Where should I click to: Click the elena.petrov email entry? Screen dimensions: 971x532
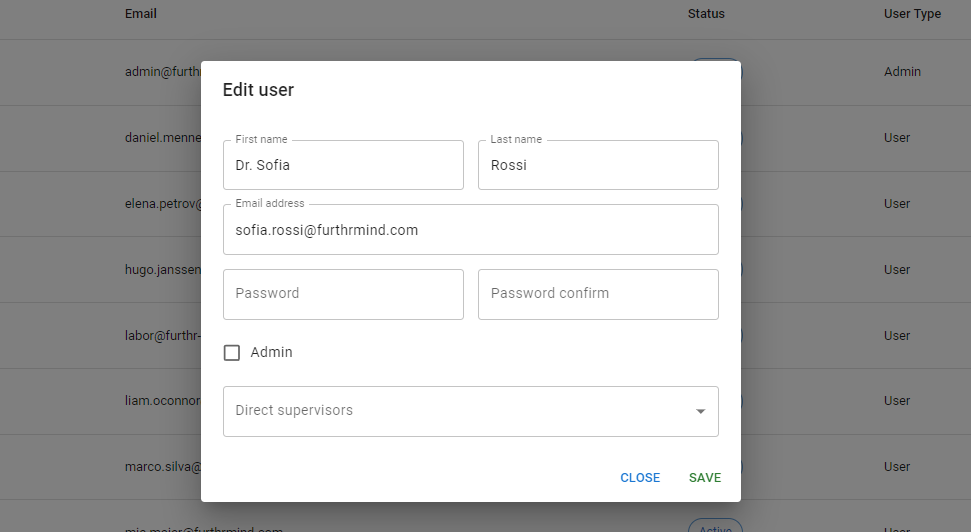click(x=162, y=204)
